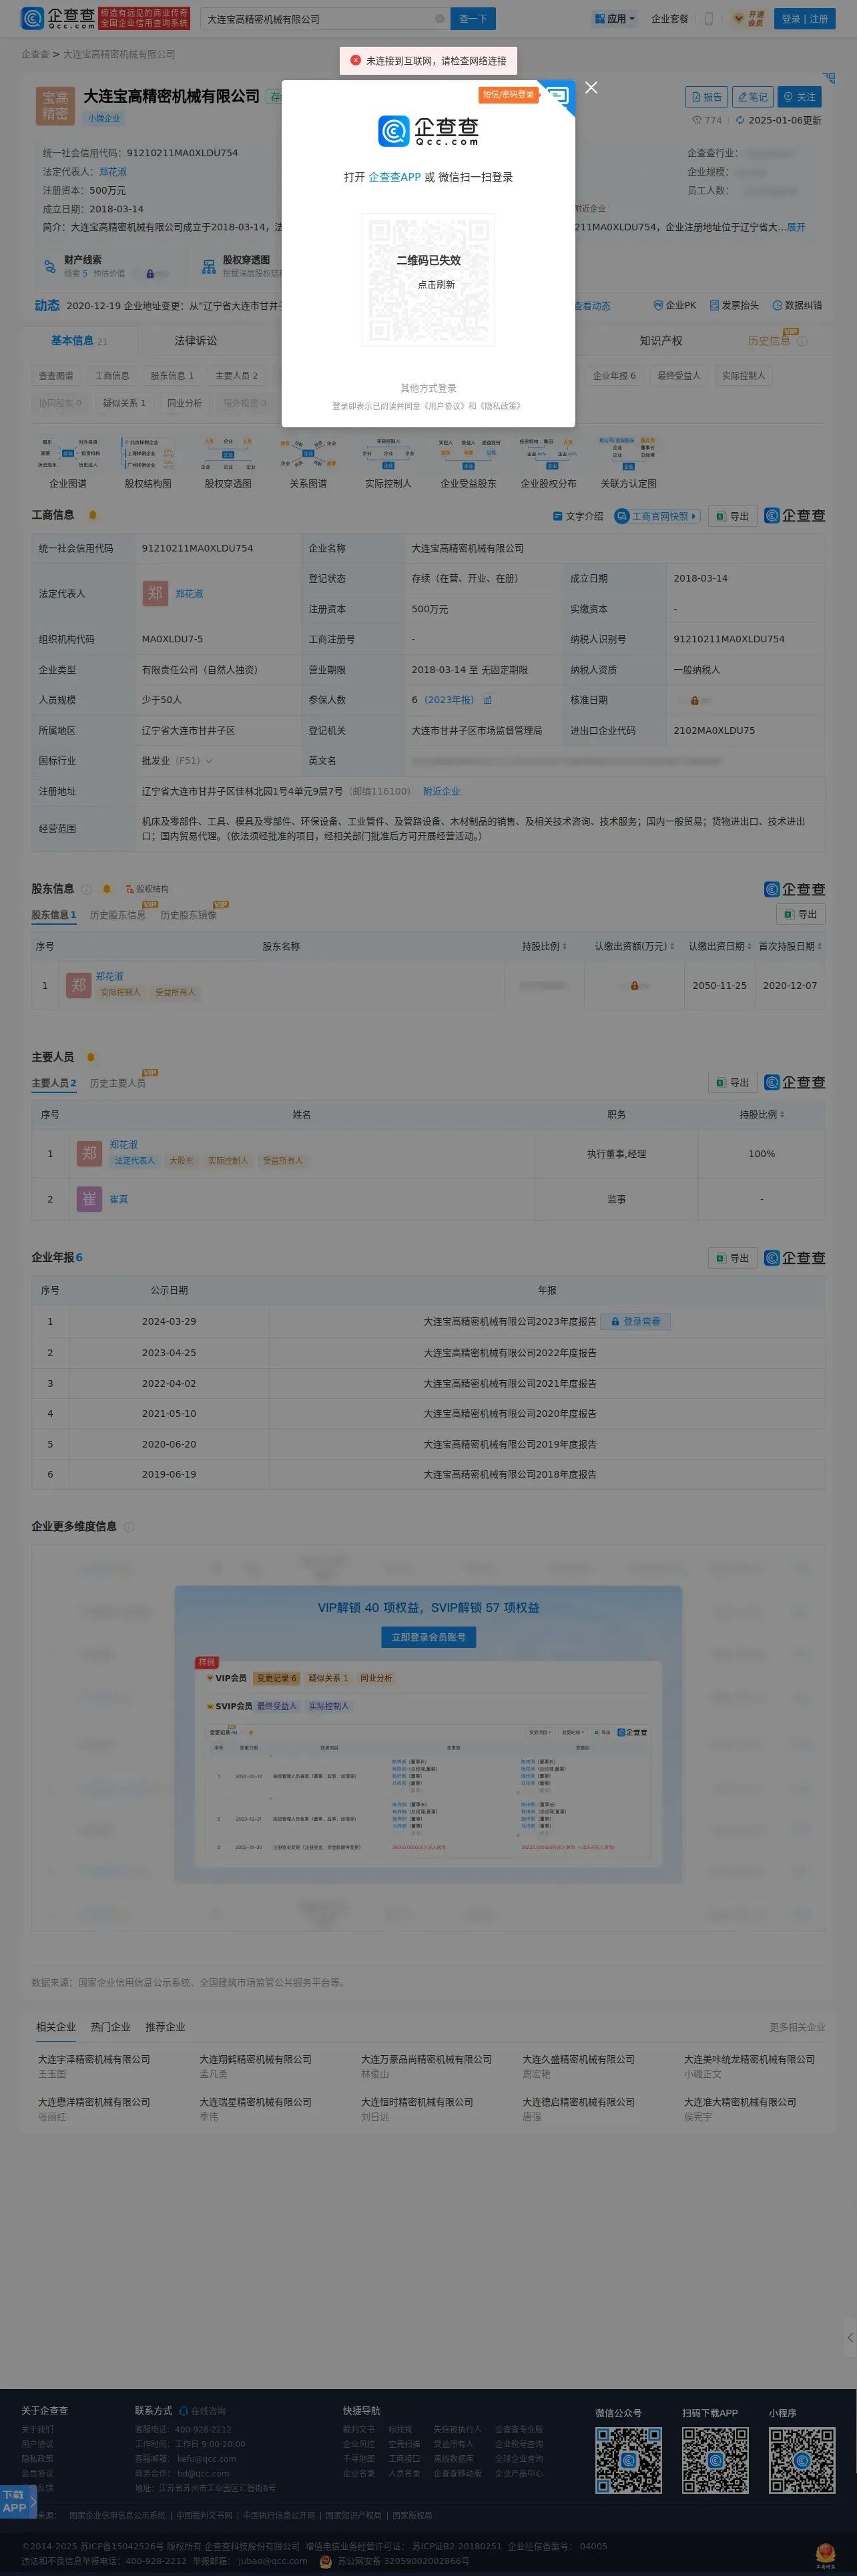This screenshot has height=2576, width=857.
Task: Click the mobile phone icon in header
Action: coord(709,19)
